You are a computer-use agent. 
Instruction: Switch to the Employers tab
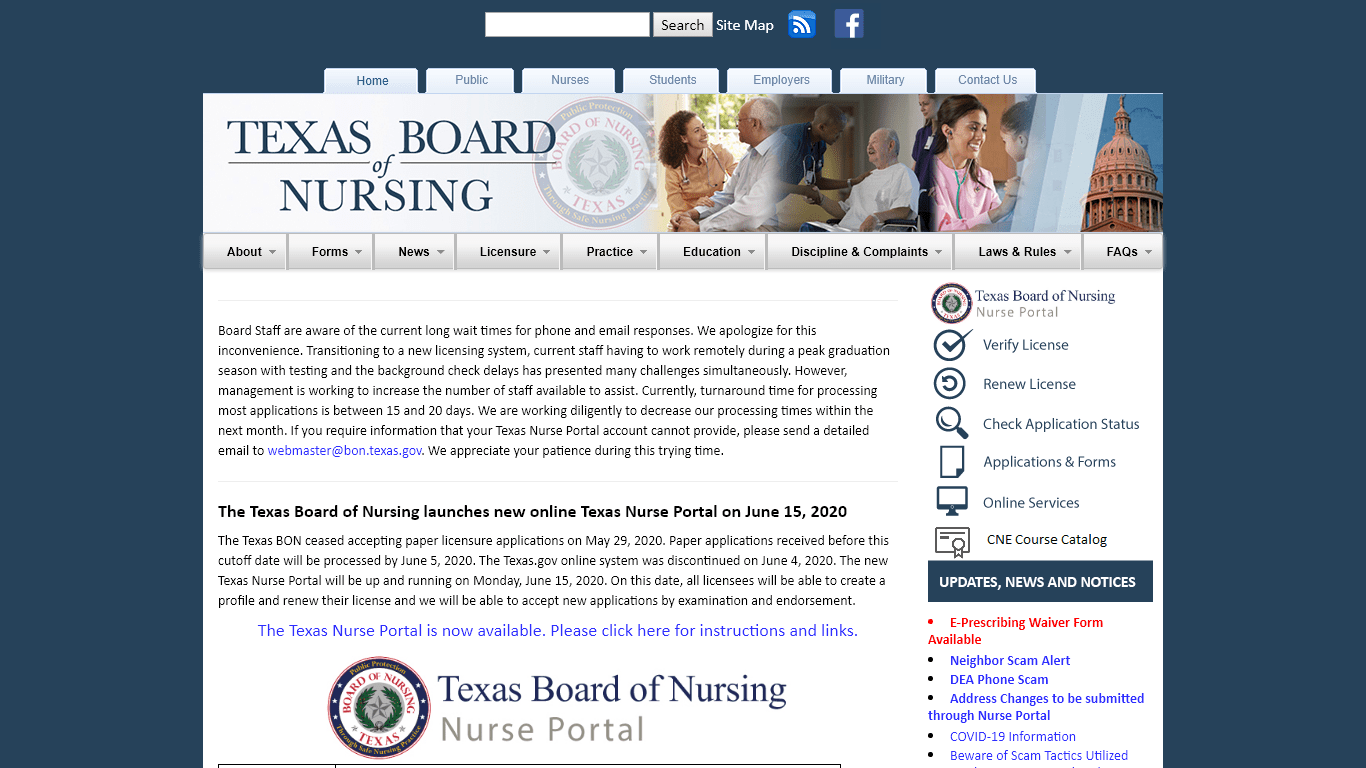click(x=782, y=80)
